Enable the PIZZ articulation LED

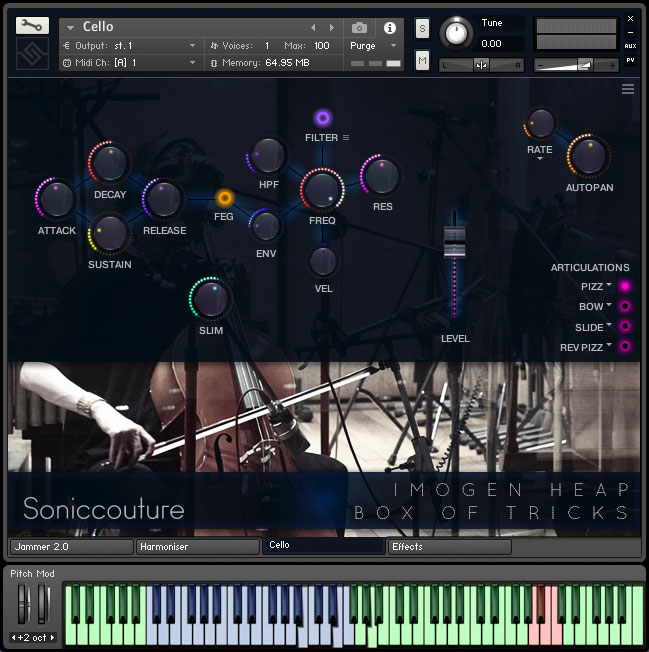click(x=626, y=287)
